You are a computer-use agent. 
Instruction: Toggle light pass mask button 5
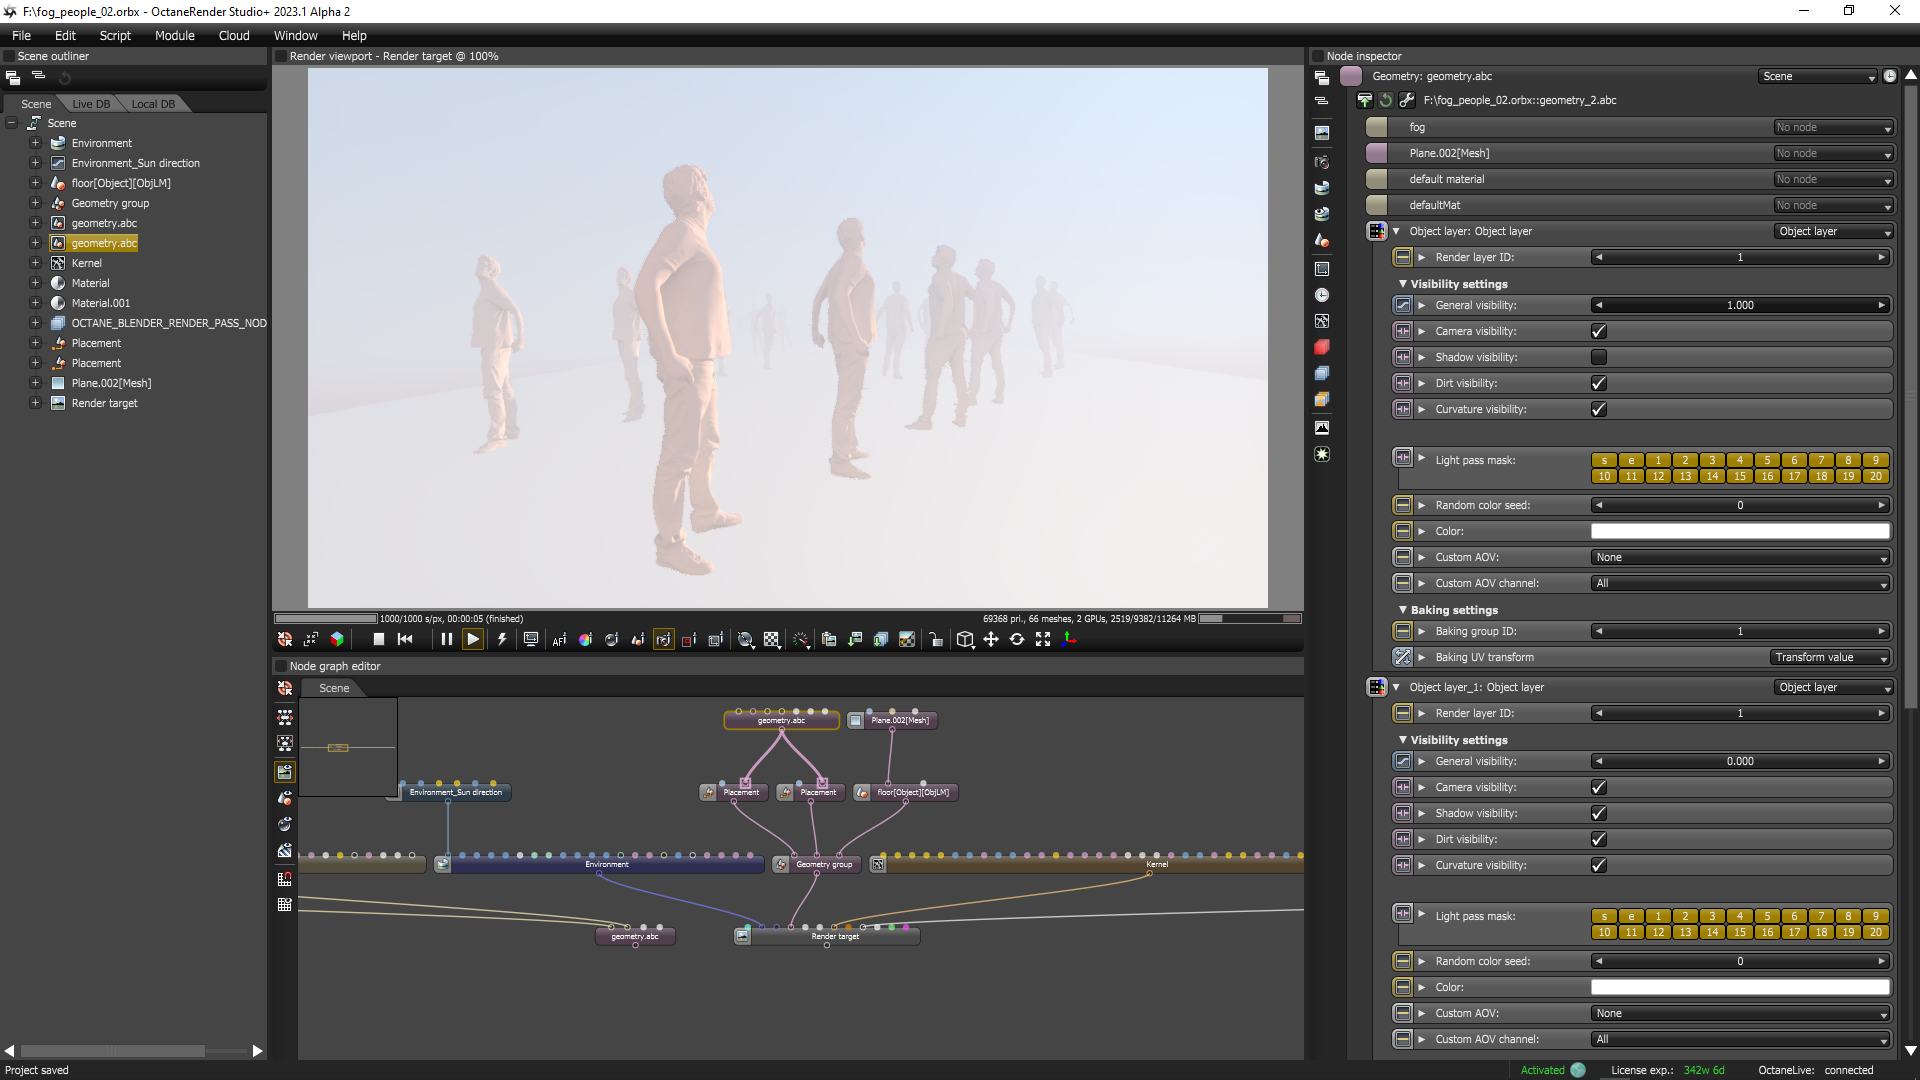tap(1767, 461)
